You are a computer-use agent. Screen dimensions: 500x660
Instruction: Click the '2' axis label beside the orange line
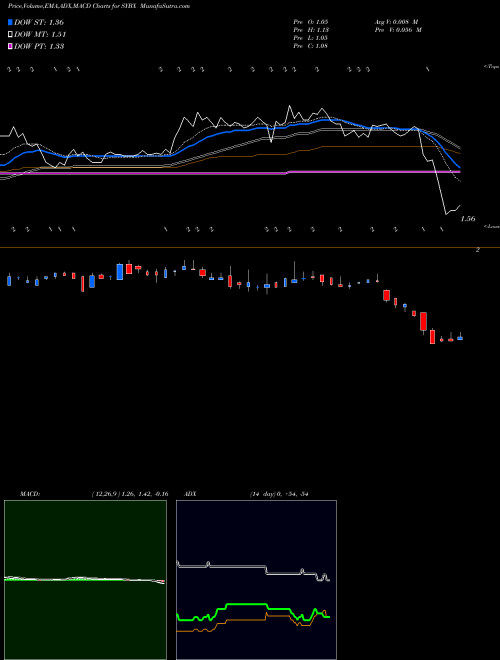(478, 250)
